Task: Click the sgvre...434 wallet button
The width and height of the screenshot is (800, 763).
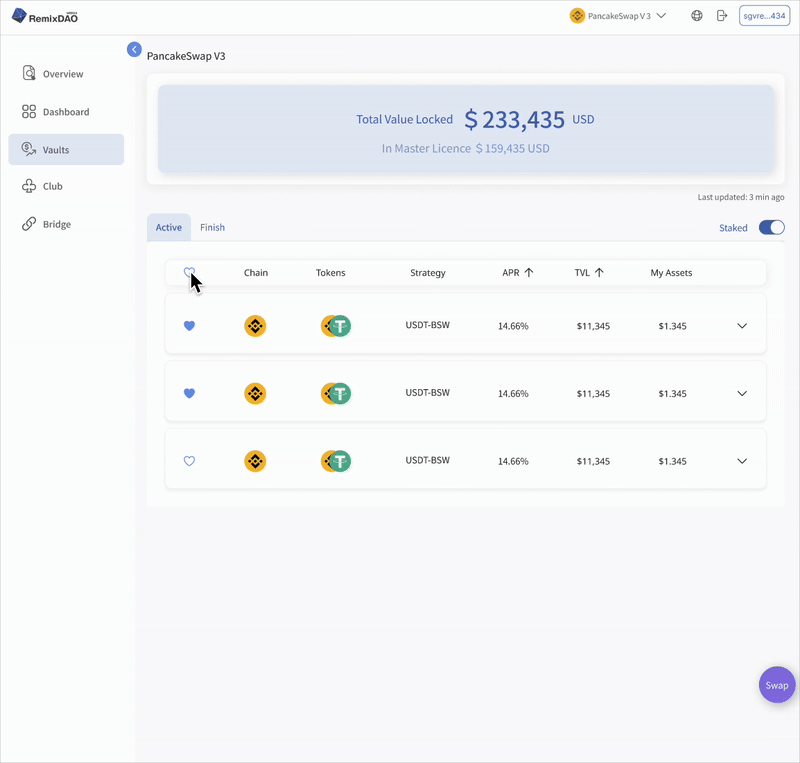Action: [764, 16]
